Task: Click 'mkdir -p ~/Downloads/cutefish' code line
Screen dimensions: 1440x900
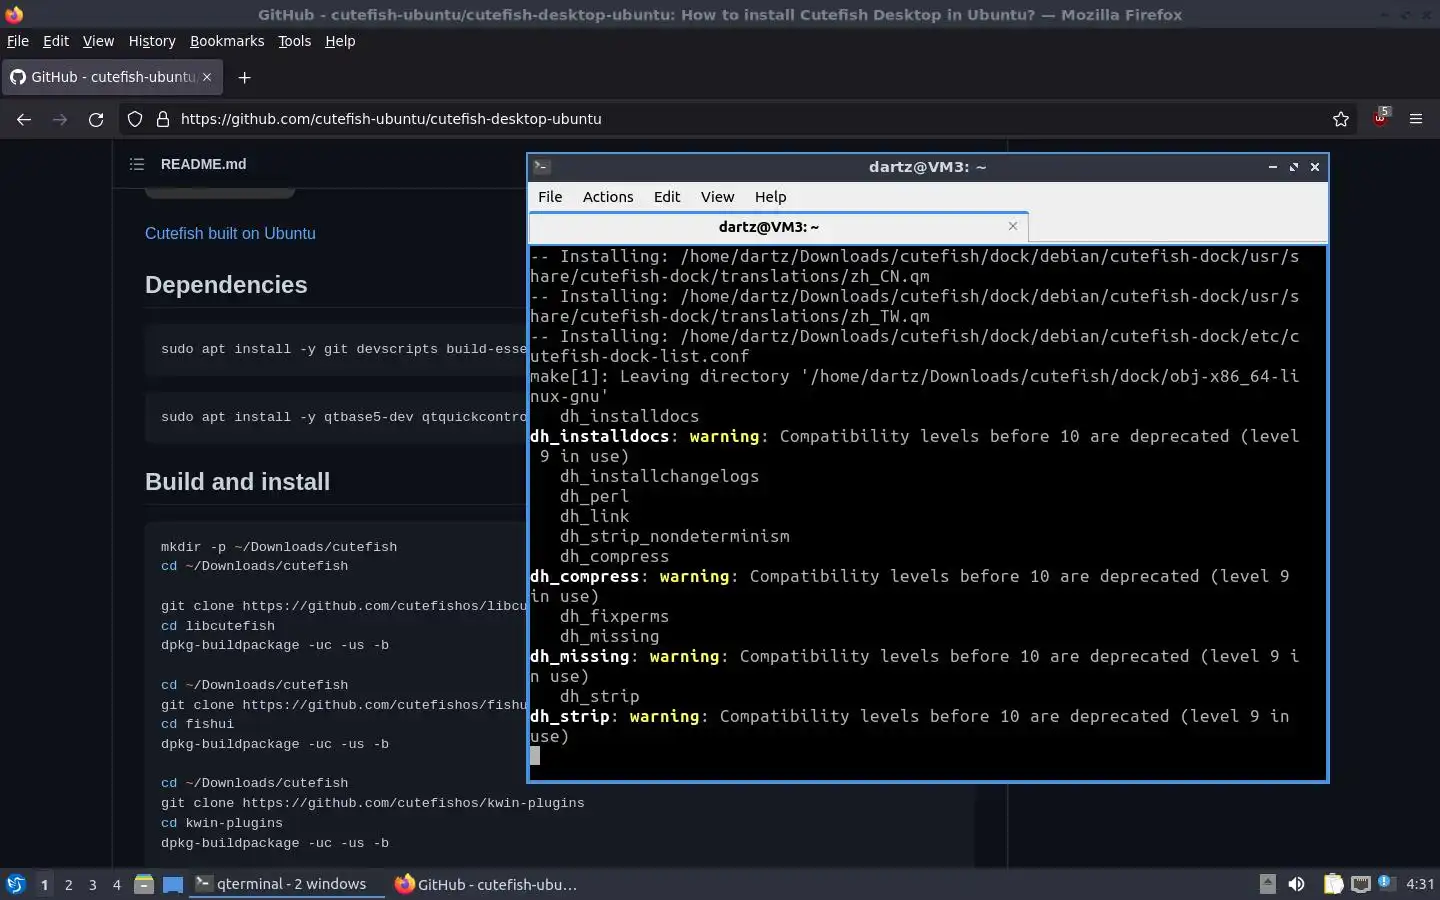Action: coord(279,547)
